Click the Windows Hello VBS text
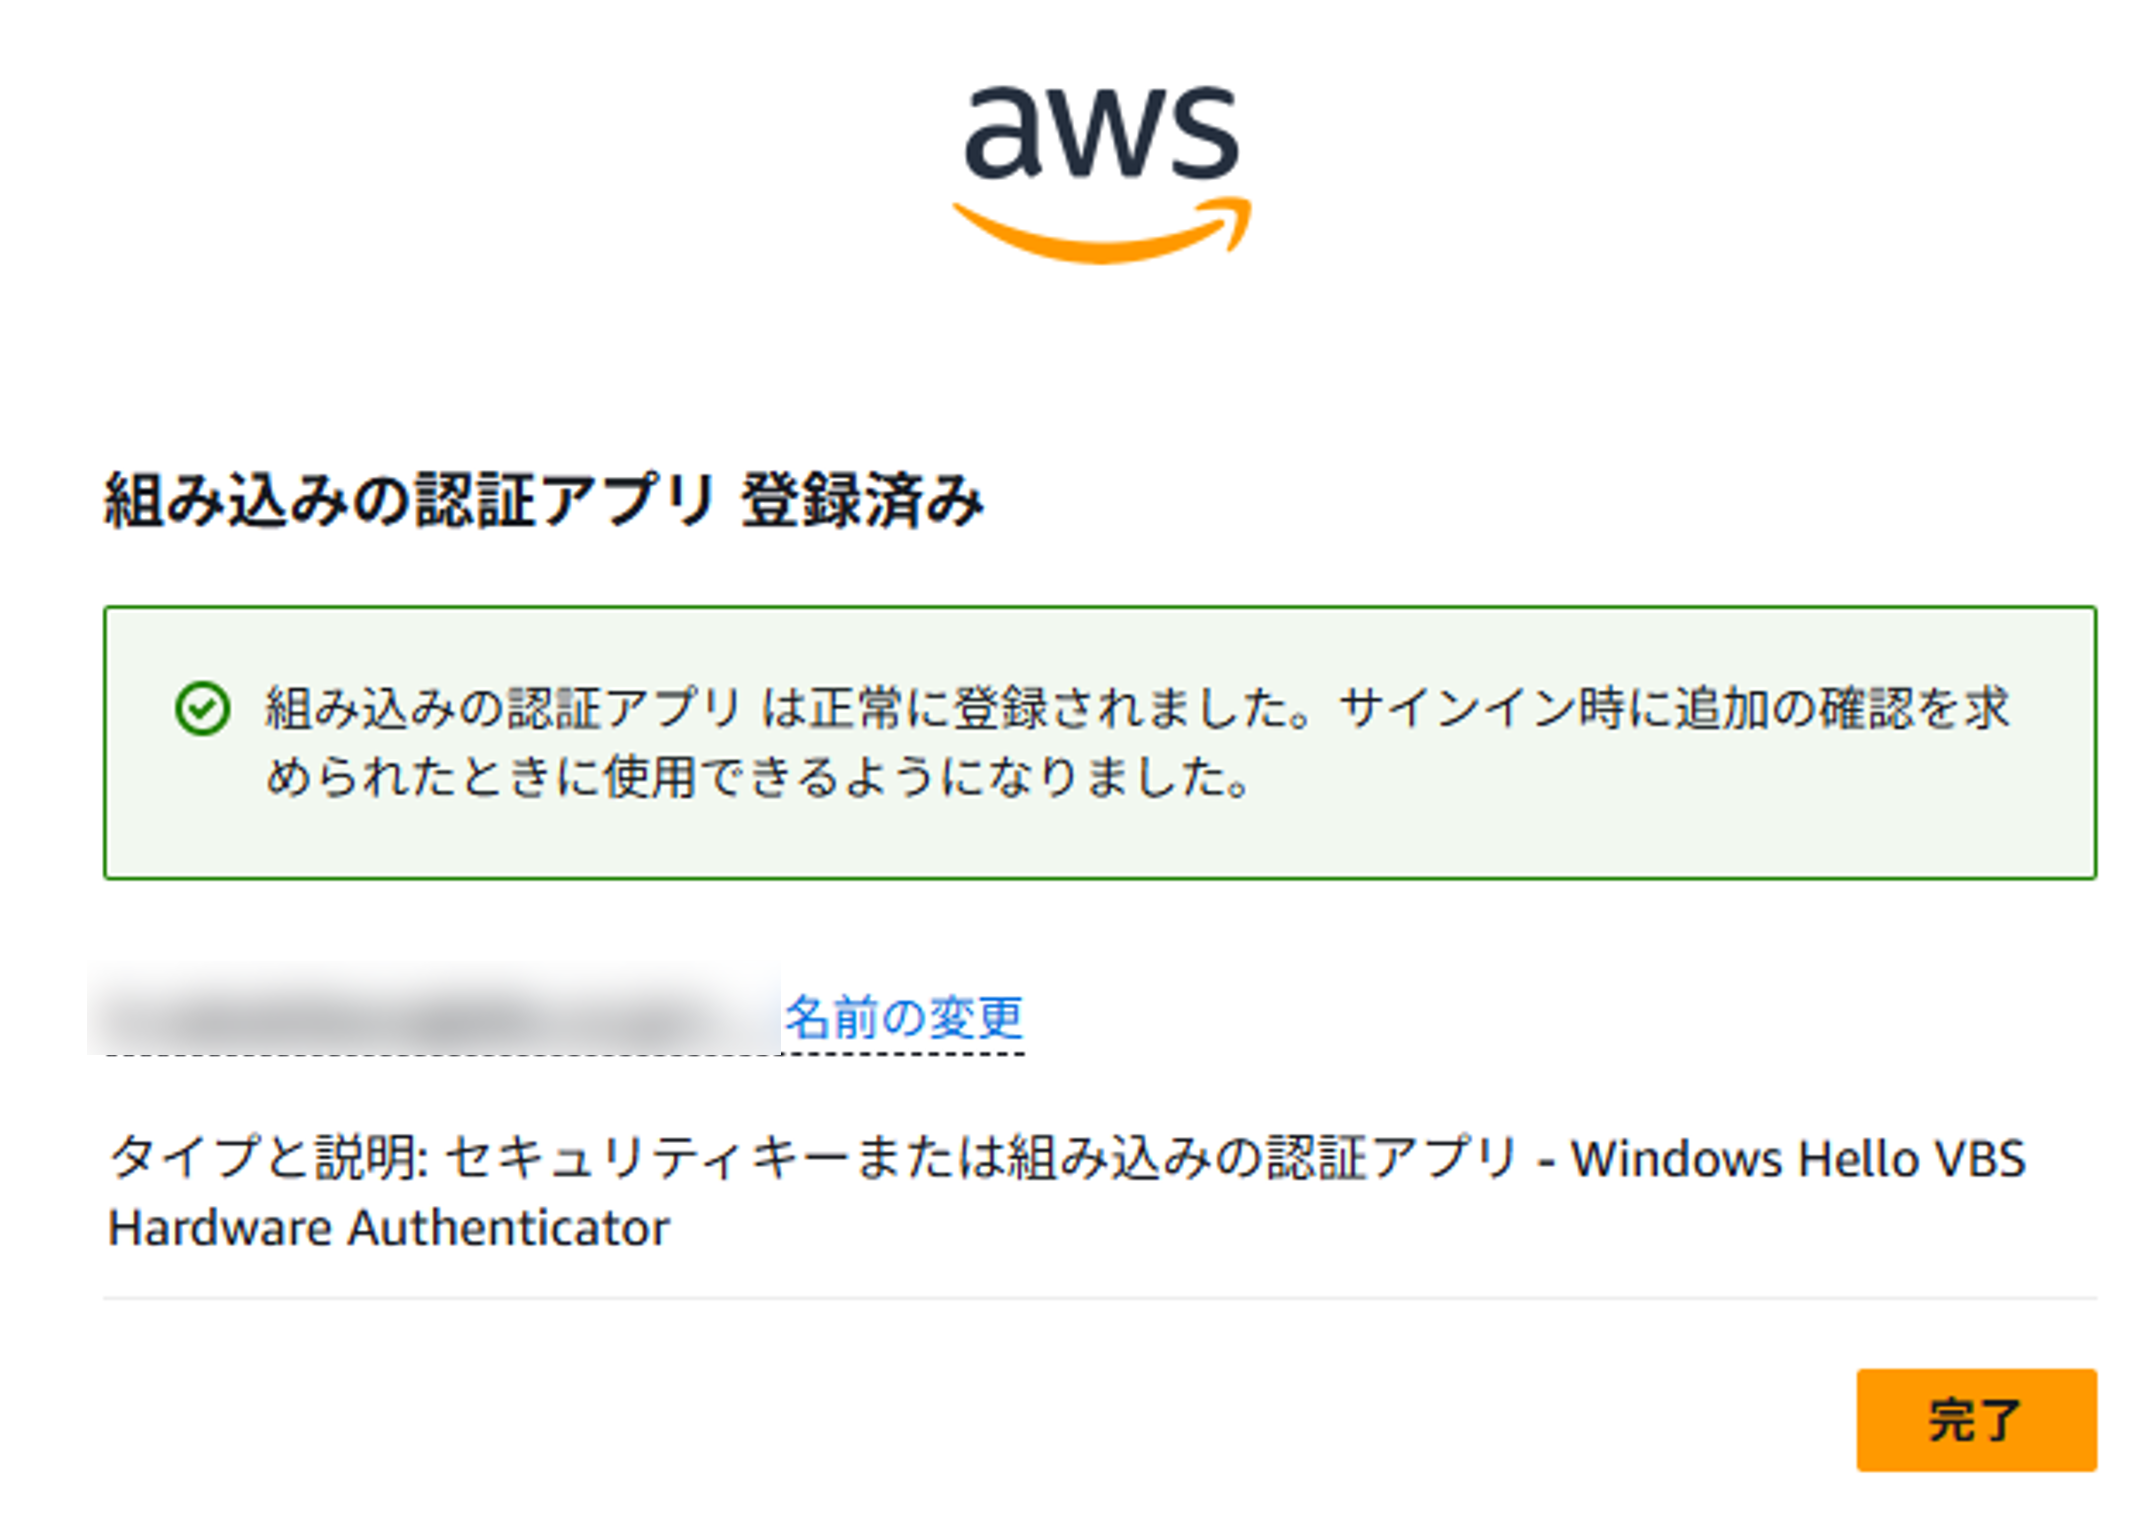The image size is (2156, 1527). [1797, 1159]
